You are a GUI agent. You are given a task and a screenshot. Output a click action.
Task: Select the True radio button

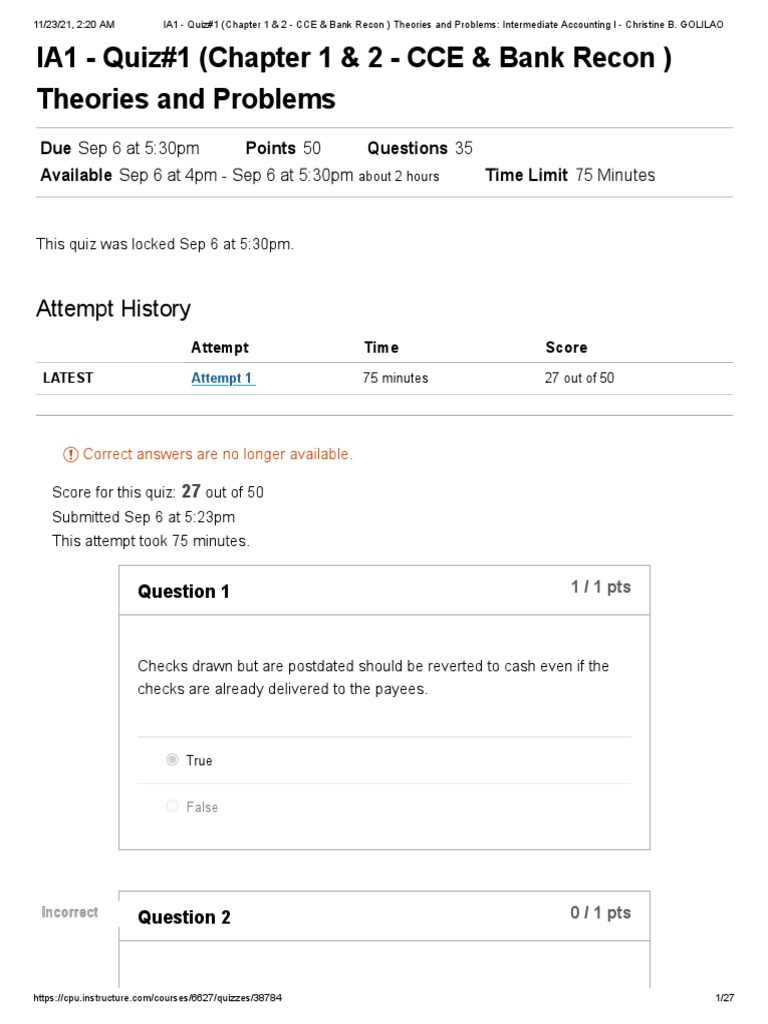coord(173,760)
